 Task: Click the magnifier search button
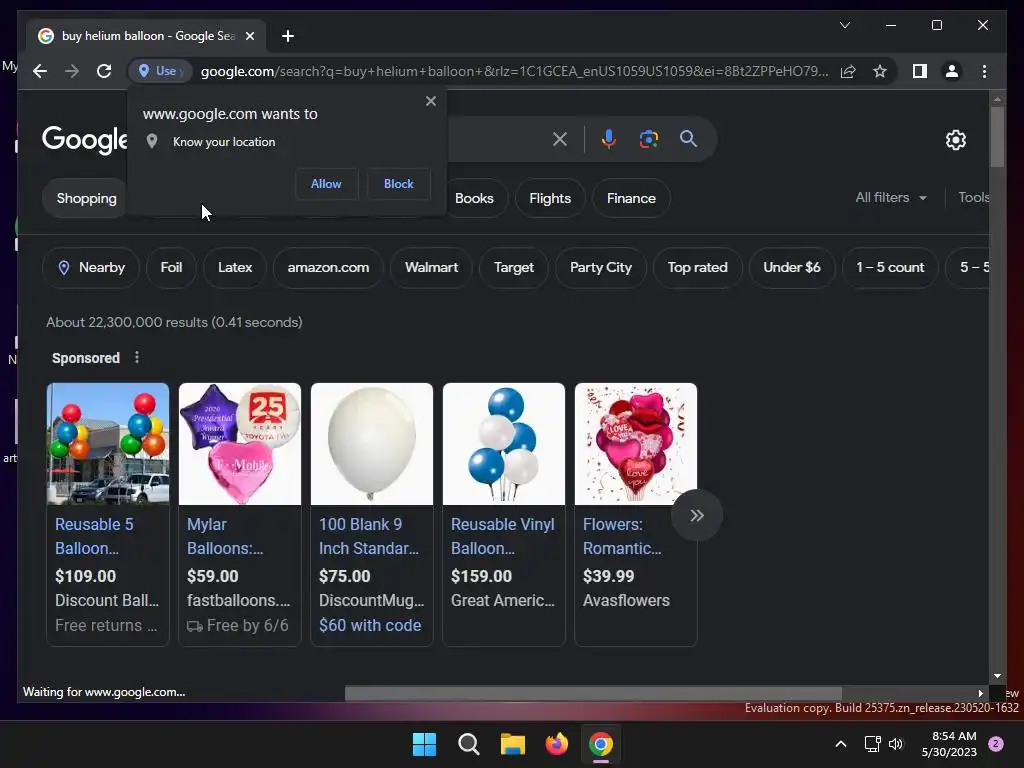pos(688,139)
